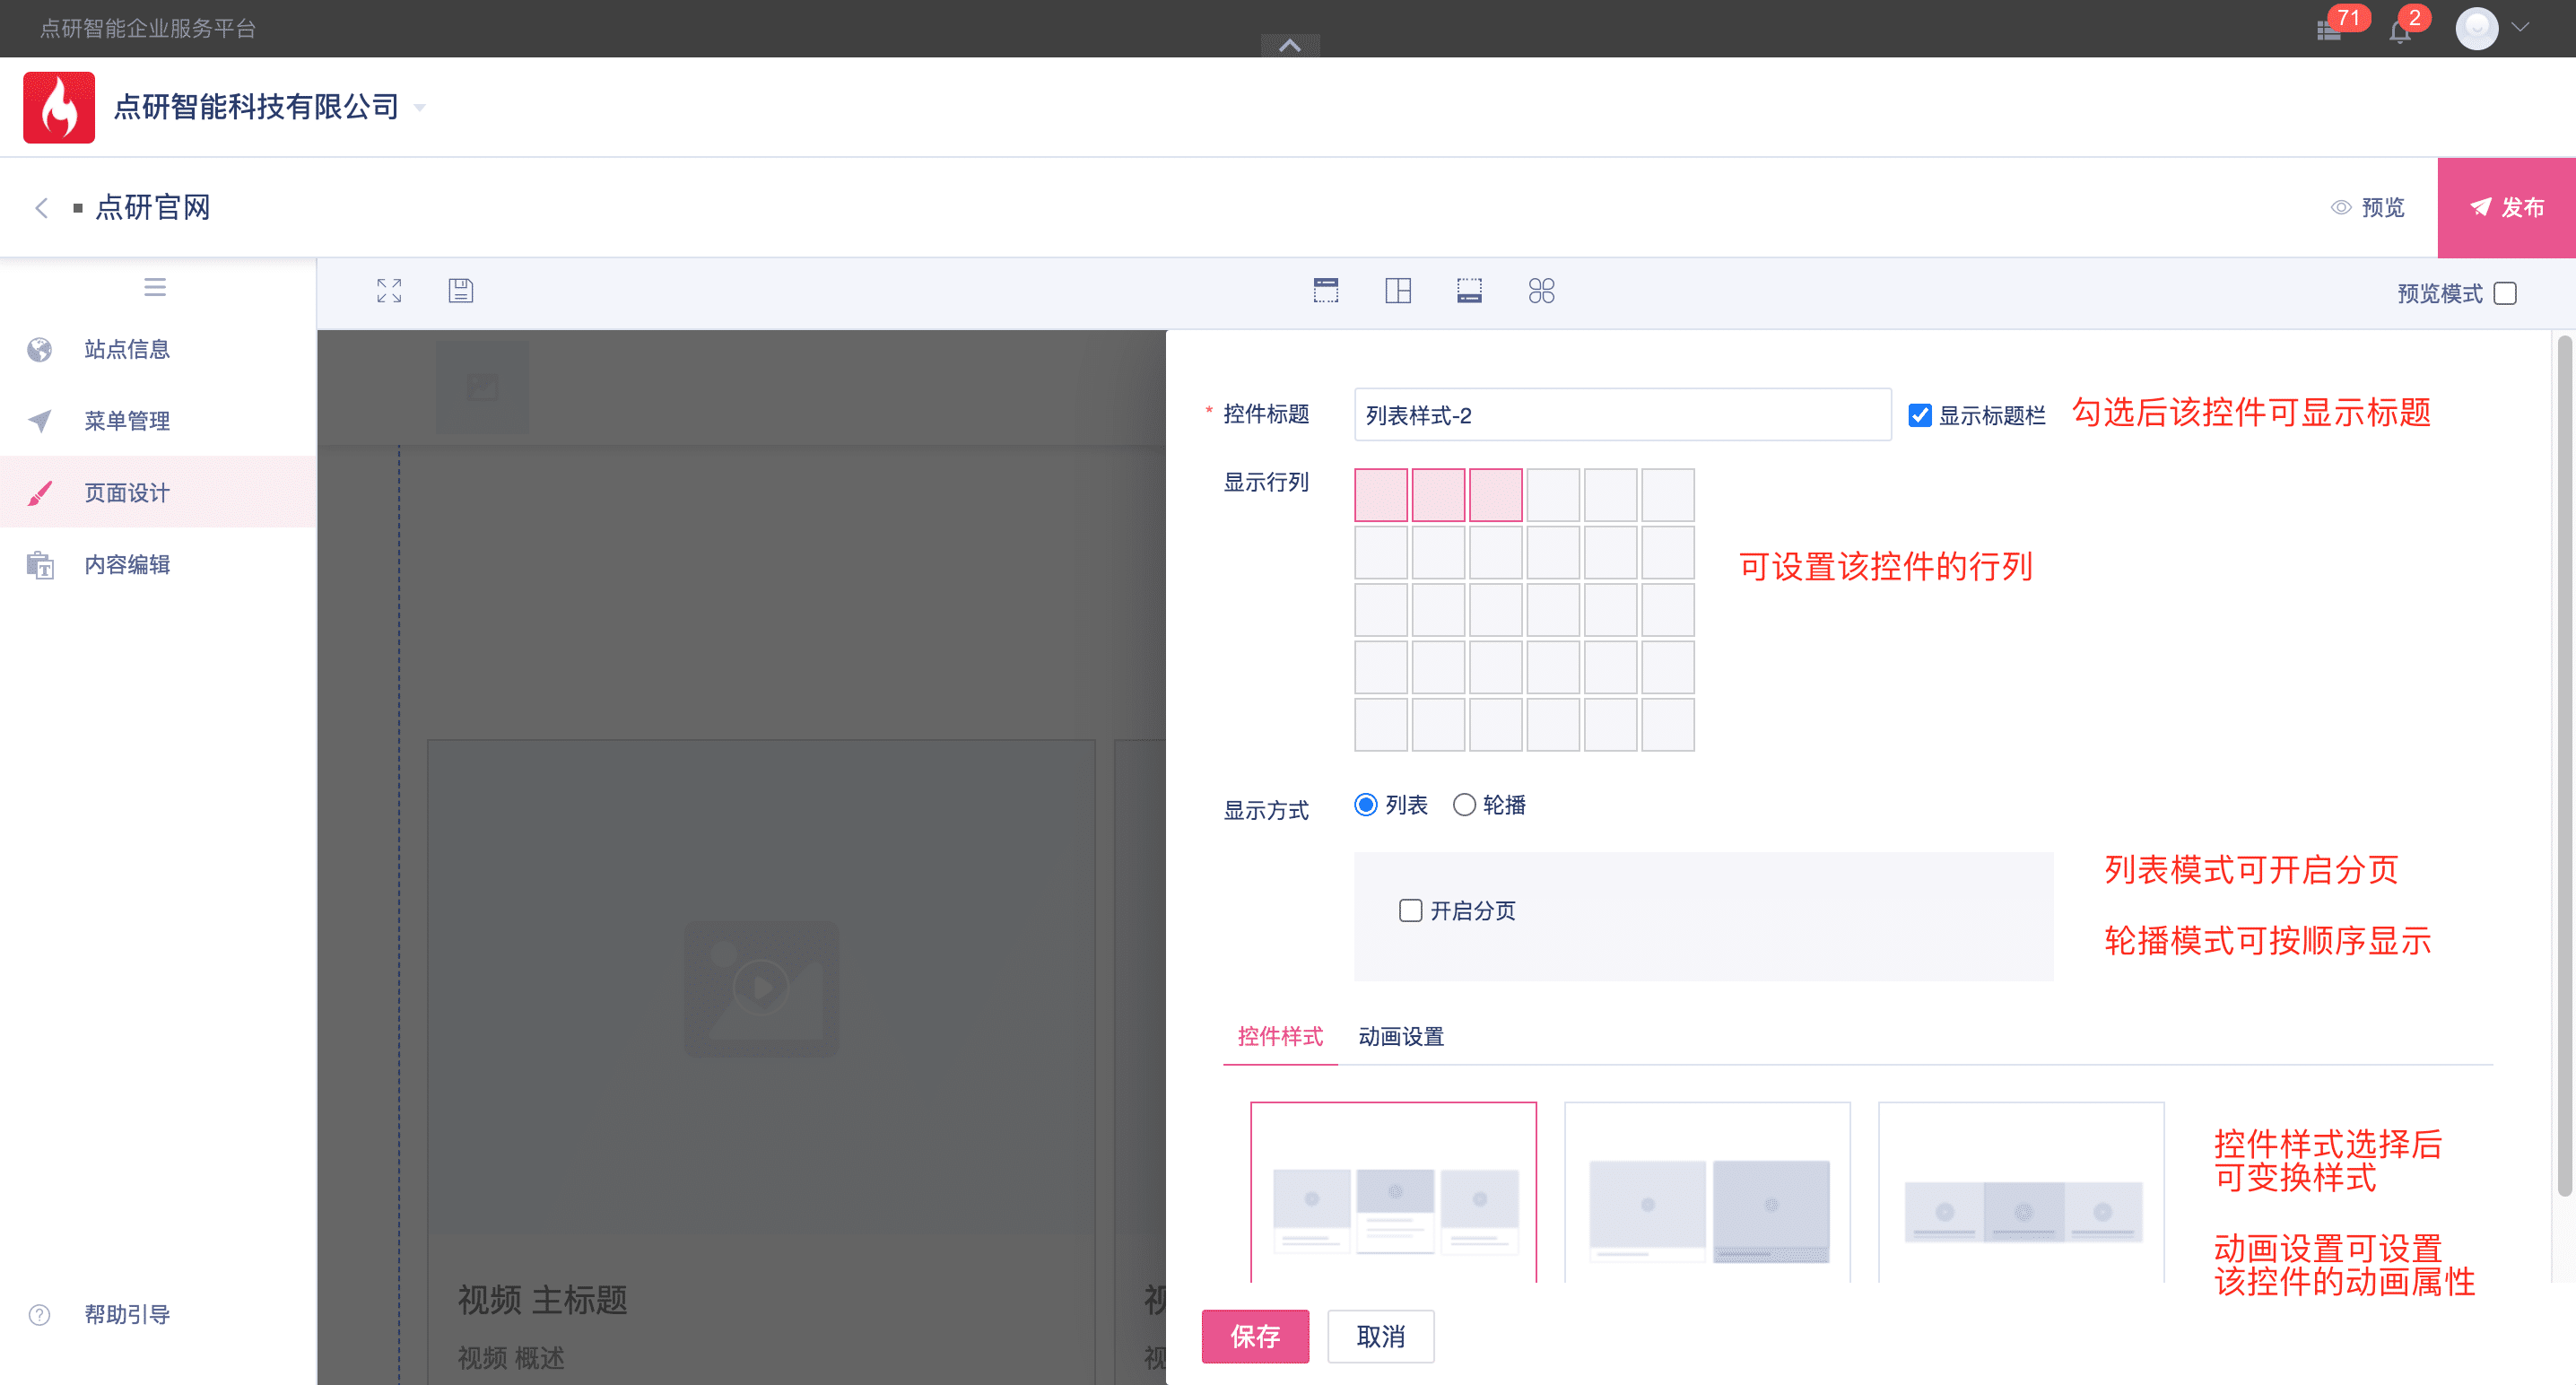Collapse the top header with the up chevron
2576x1385 pixels.
pos(1290,45)
